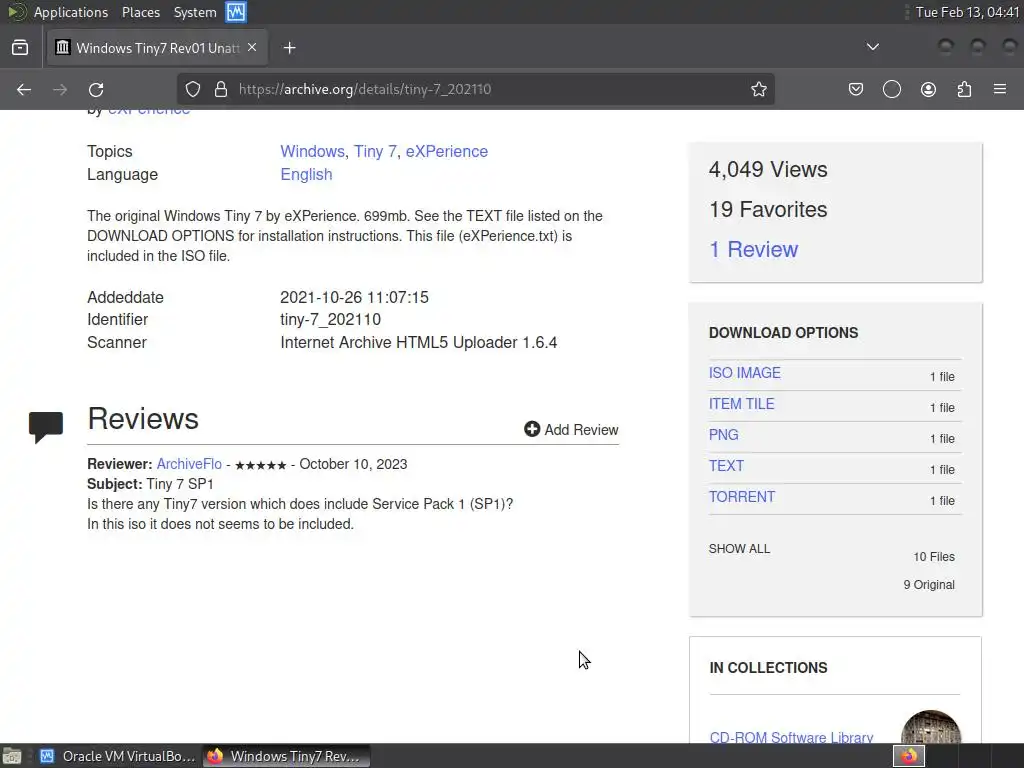Open the Applications menu
This screenshot has width=1024, height=768.
coord(71,12)
